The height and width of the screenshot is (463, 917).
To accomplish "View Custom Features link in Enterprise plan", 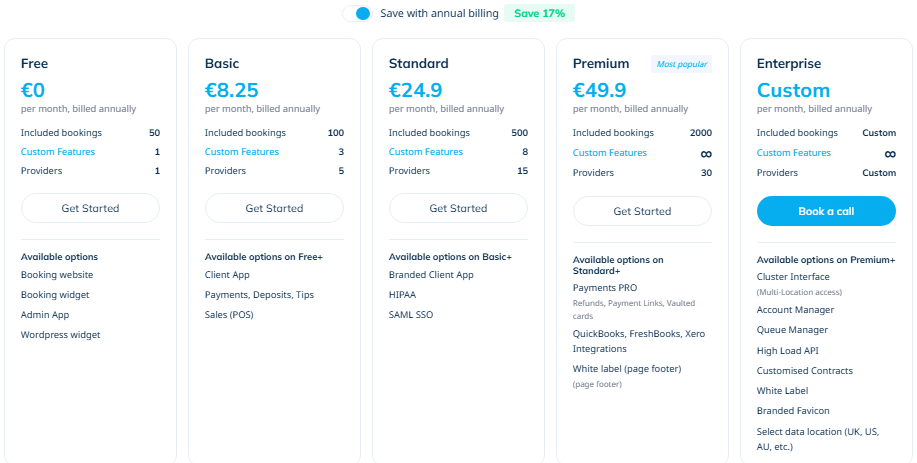I will tap(794, 153).
